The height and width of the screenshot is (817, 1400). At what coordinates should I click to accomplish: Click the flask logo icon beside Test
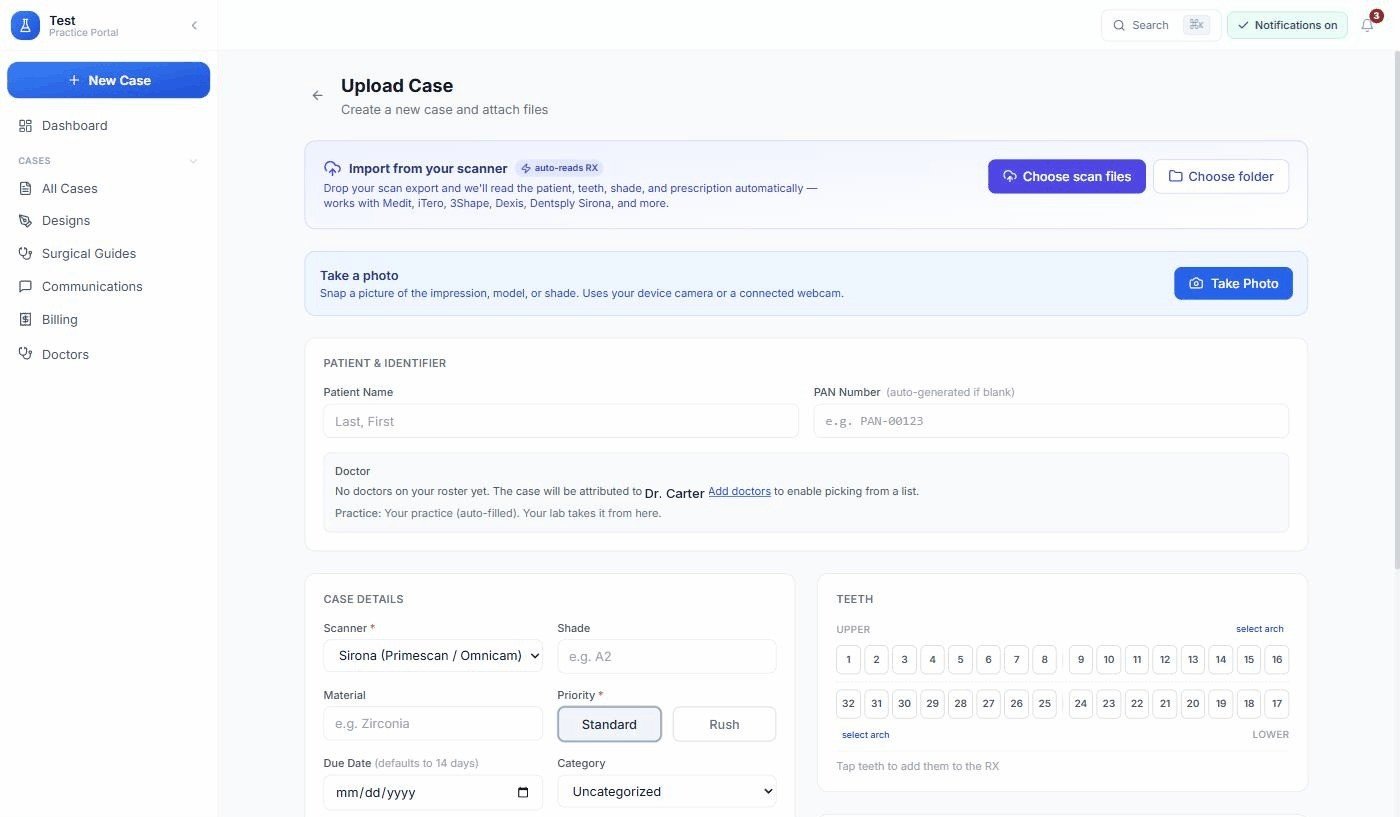25,25
